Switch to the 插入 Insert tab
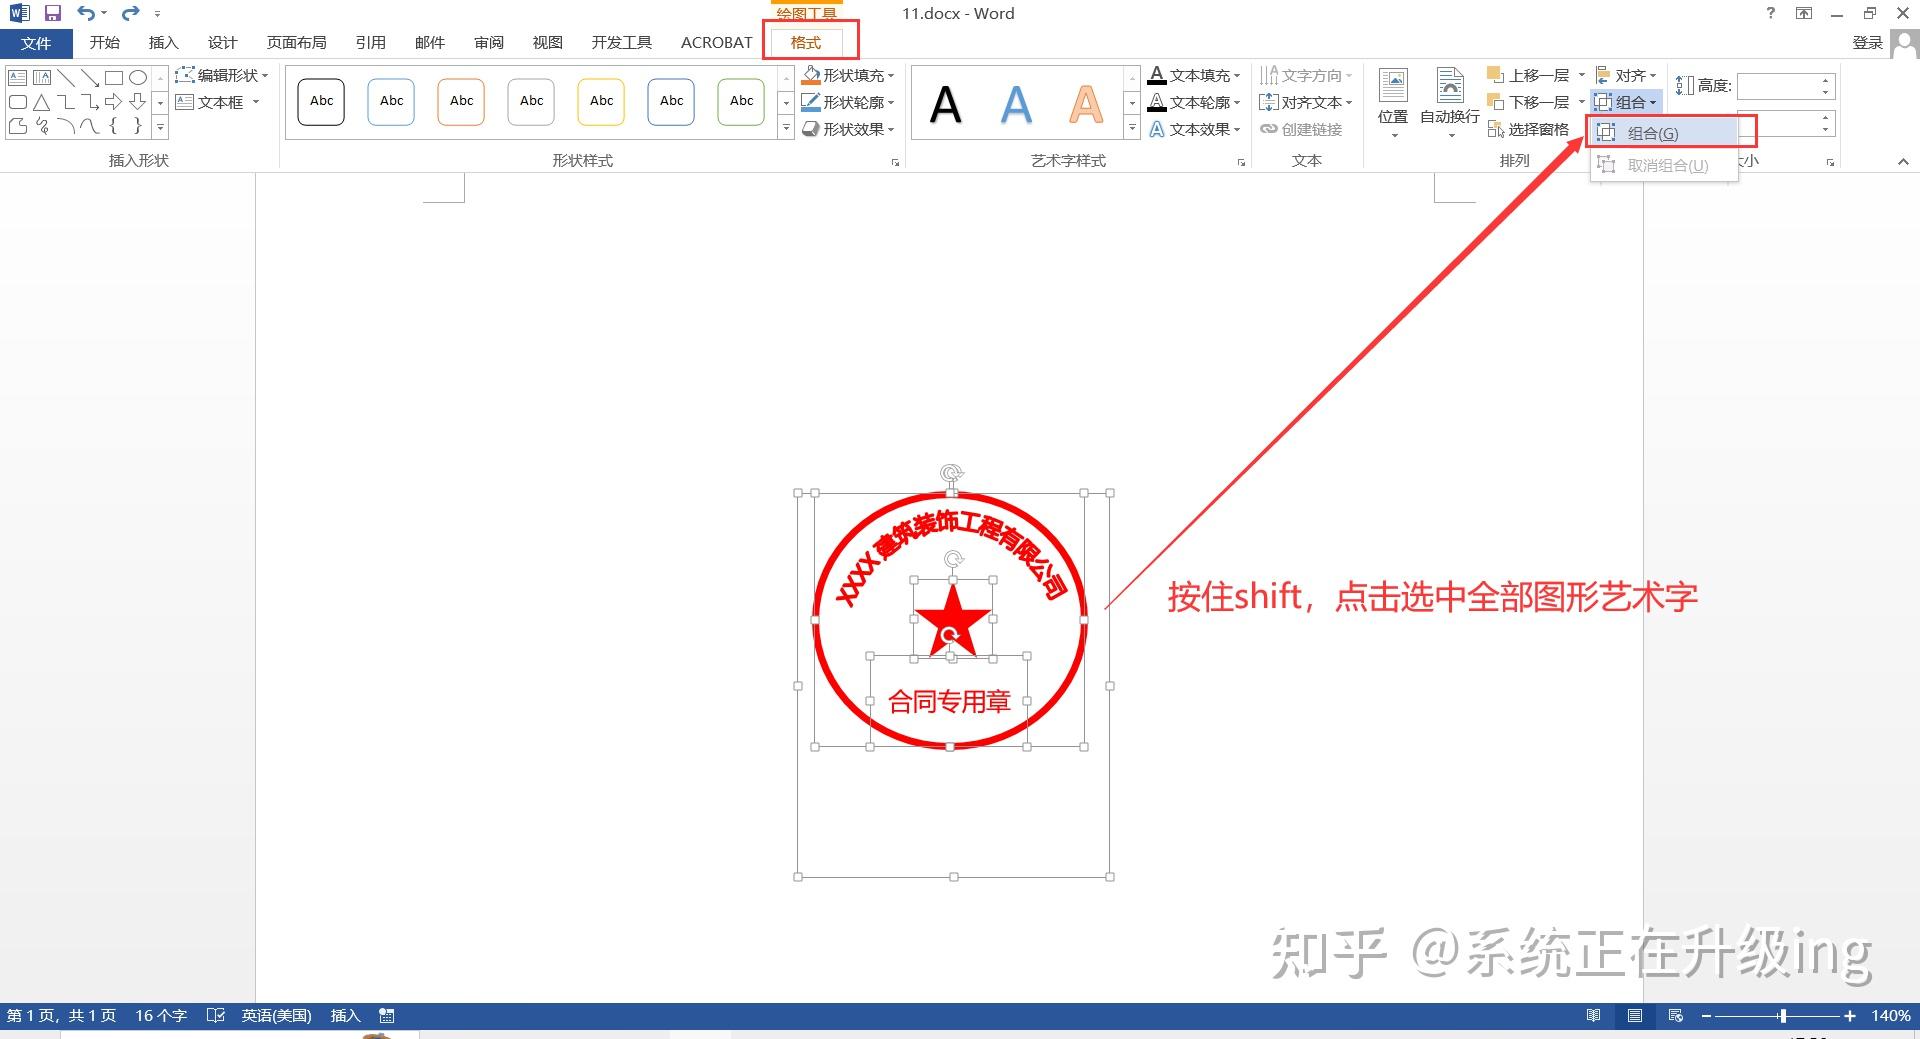1920x1039 pixels. pos(163,43)
